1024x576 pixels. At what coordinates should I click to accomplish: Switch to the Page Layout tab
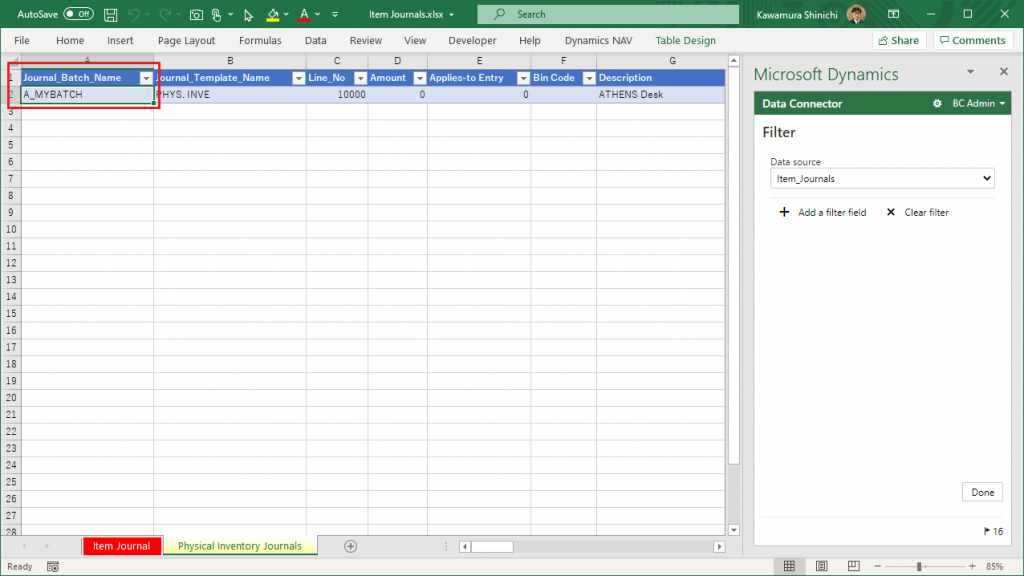coord(186,40)
